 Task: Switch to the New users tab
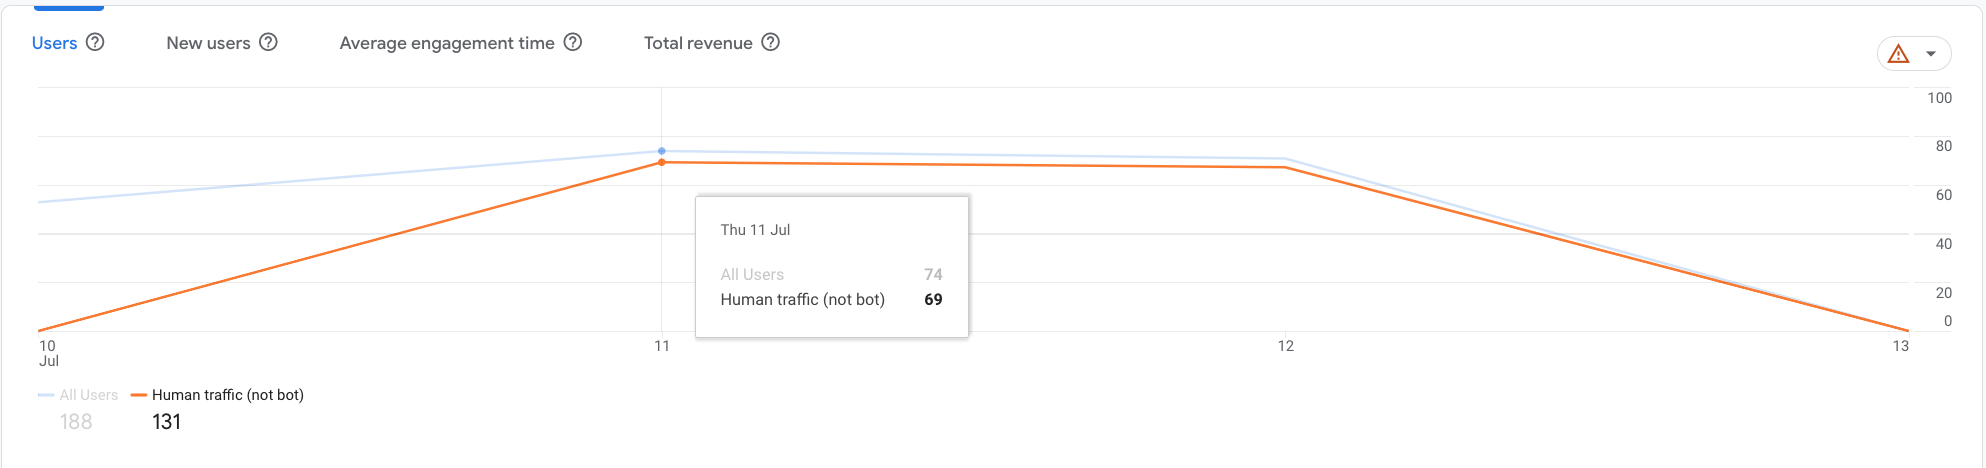[208, 43]
